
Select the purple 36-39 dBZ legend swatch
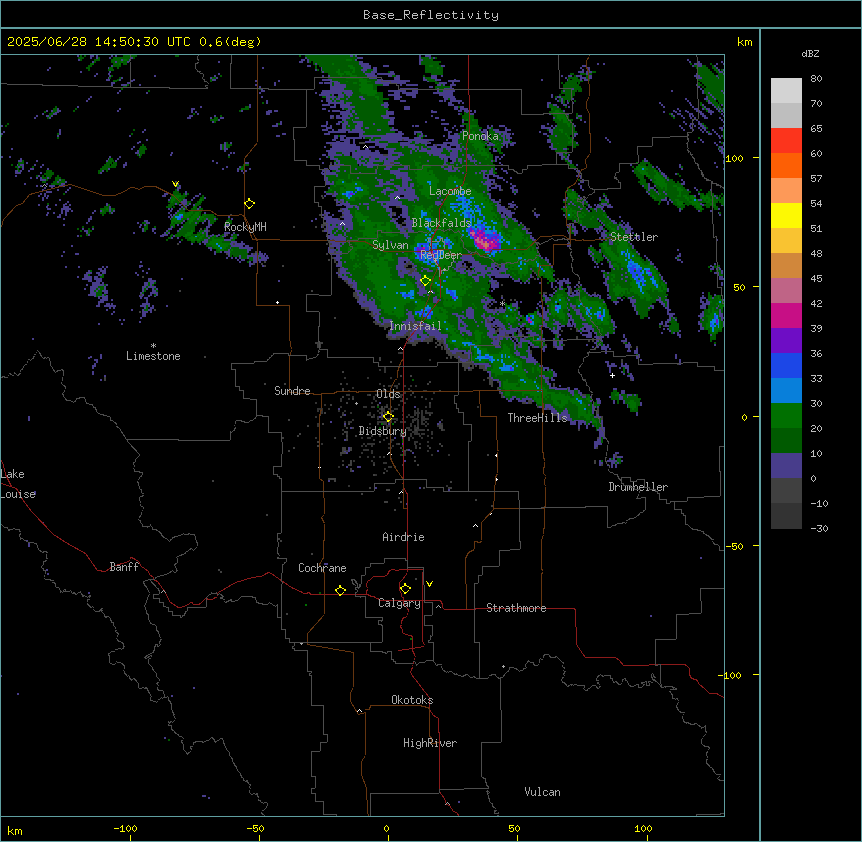click(x=786, y=341)
